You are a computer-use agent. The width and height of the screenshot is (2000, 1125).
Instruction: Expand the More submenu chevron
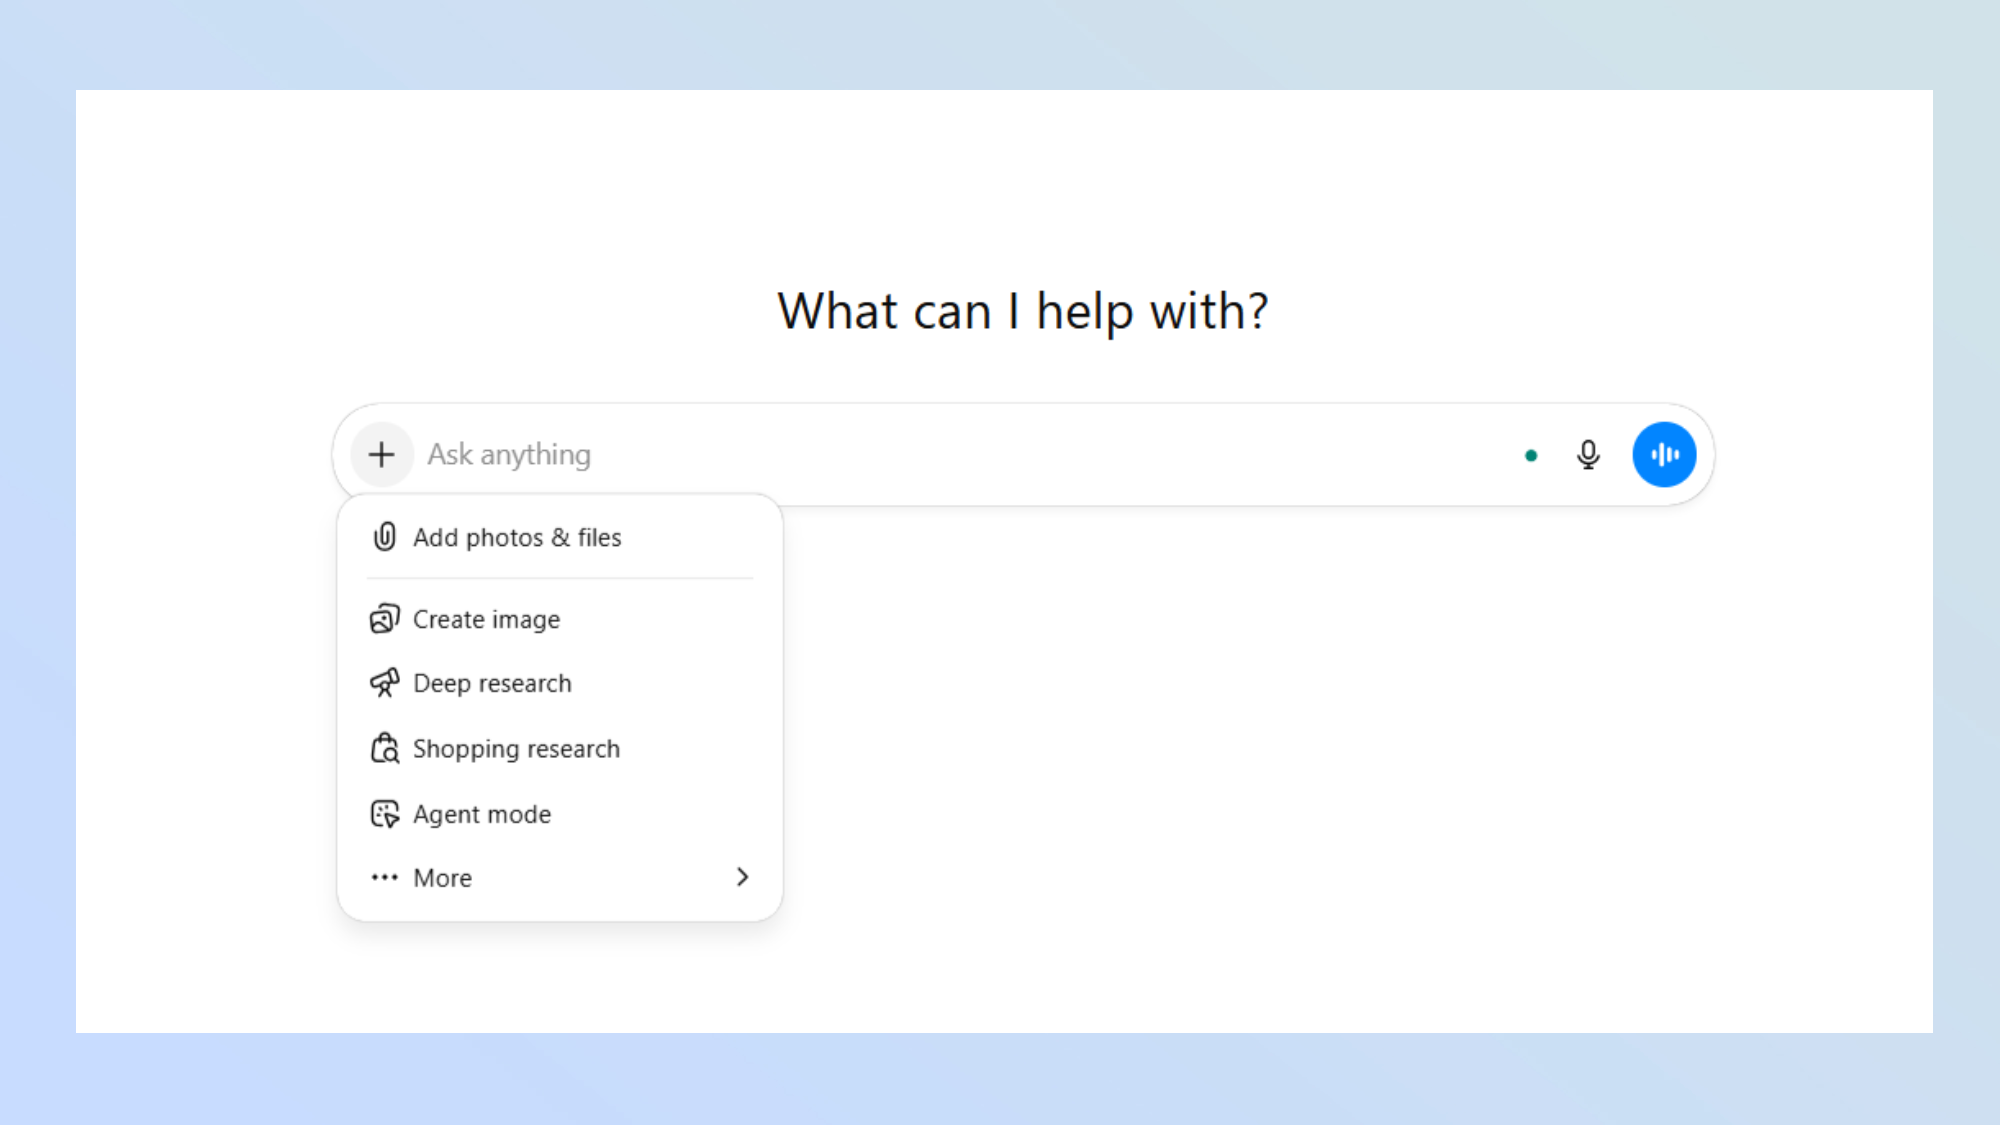(742, 877)
